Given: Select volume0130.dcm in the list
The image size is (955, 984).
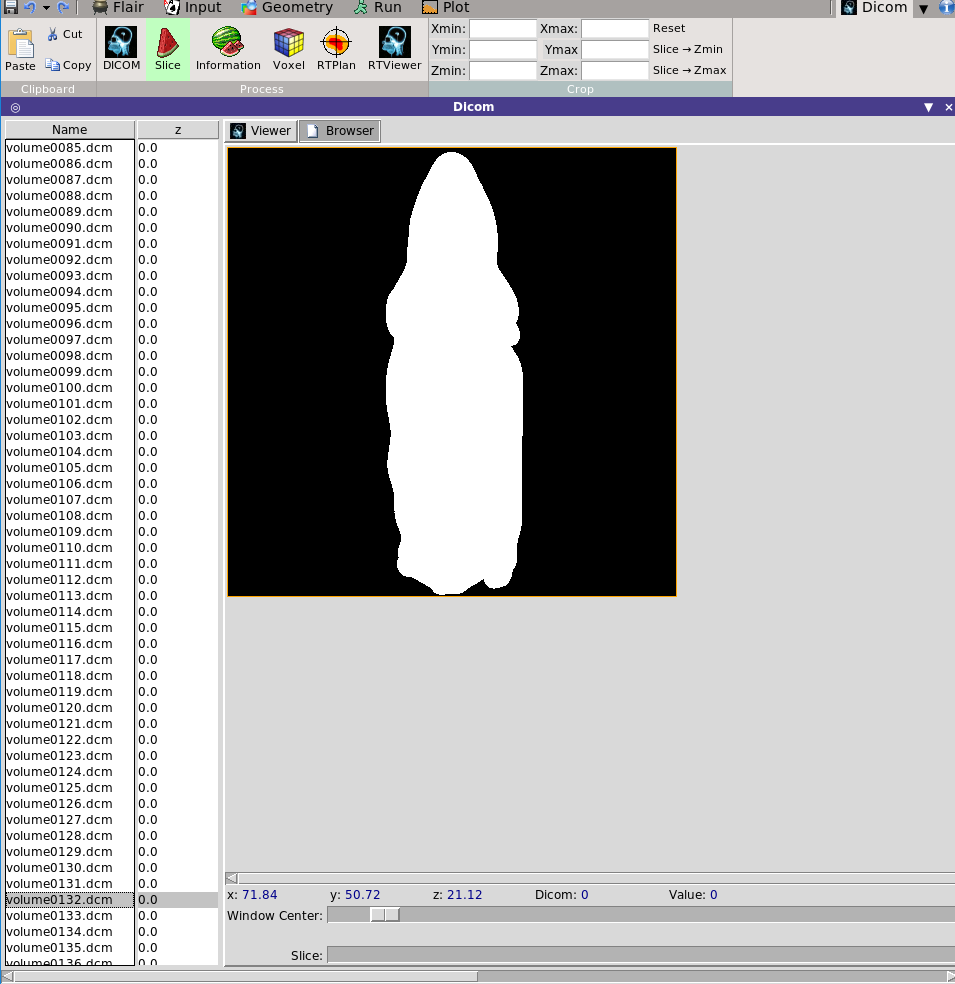Looking at the screenshot, I should click(70, 868).
